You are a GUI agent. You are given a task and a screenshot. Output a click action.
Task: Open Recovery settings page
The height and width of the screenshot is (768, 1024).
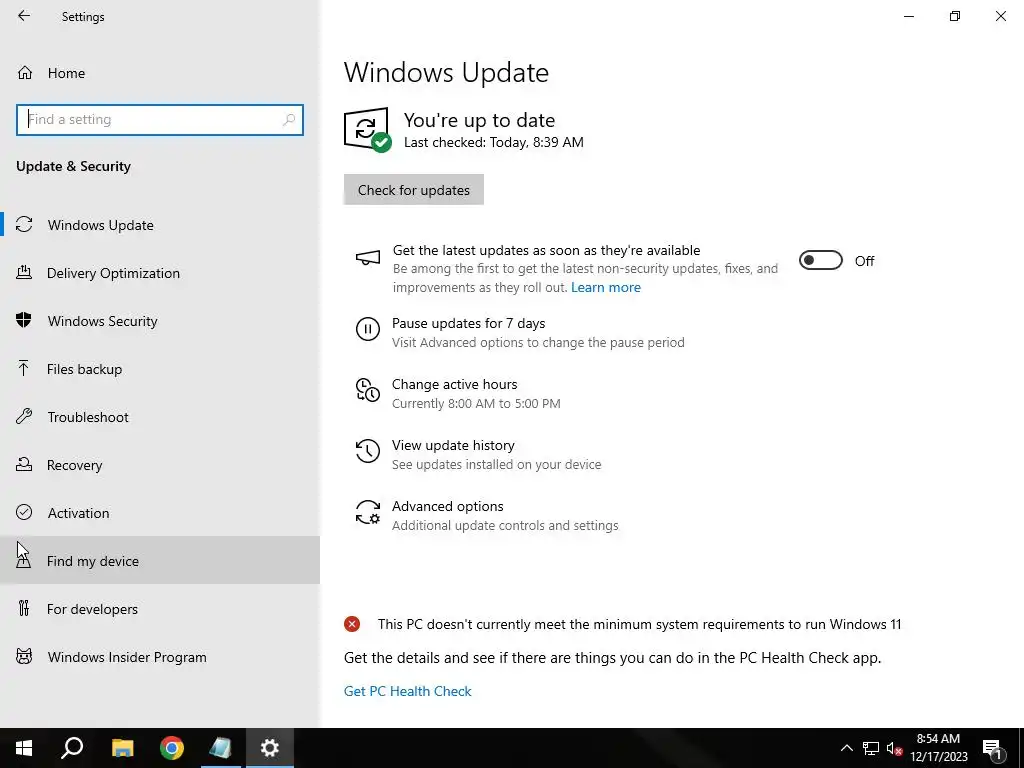pos(160,465)
